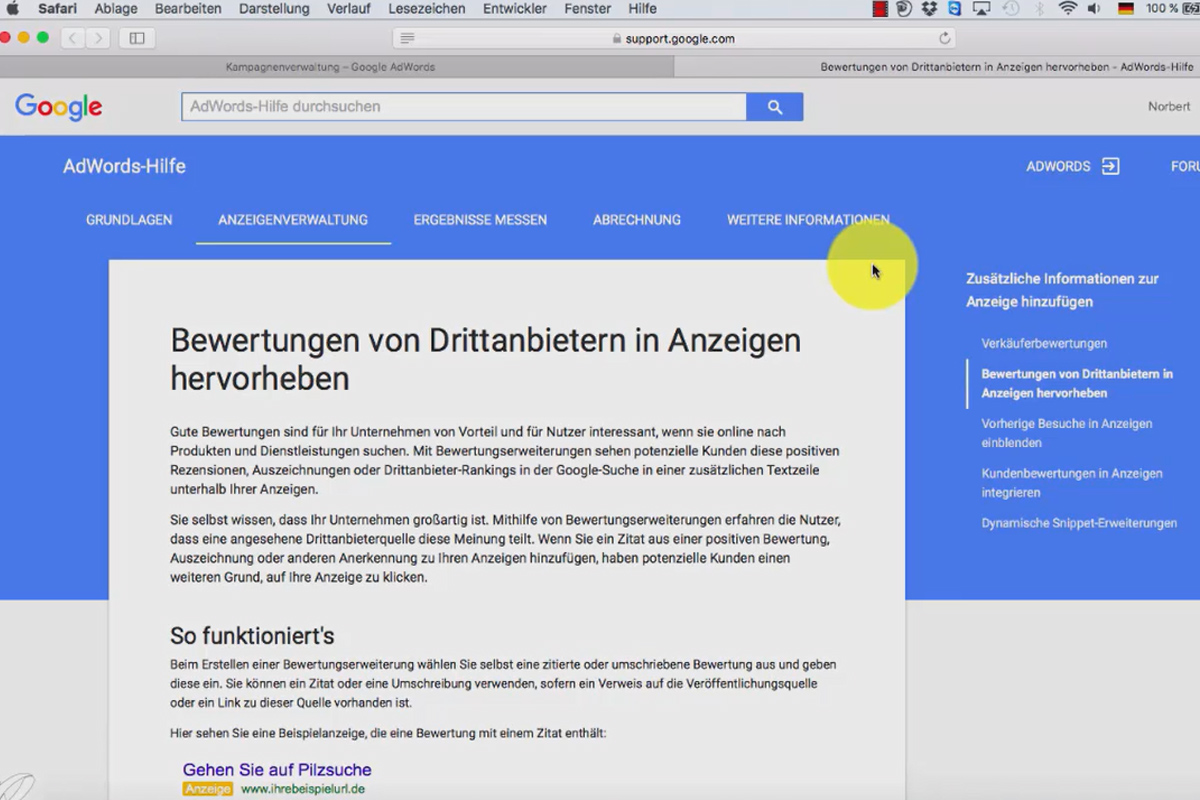This screenshot has height=800, width=1200.
Task: Click Zusätzliche Informationen zur Anzeige hinzufügen heading
Action: (1062, 290)
